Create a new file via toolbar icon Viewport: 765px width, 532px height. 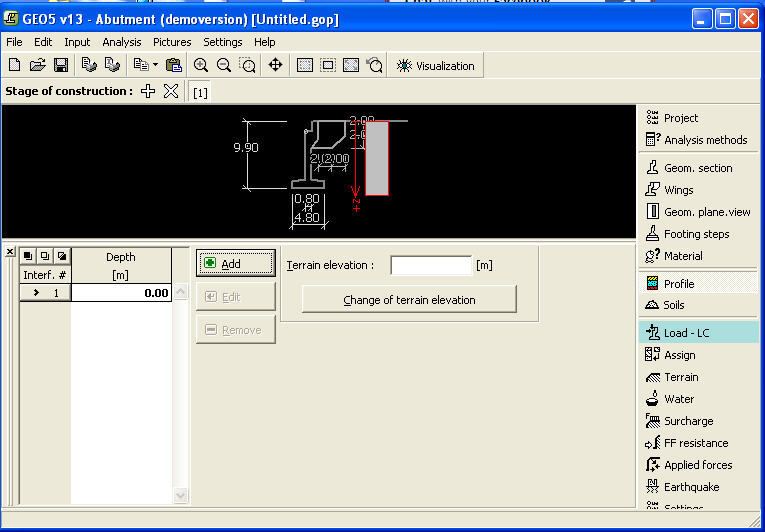pyautogui.click(x=15, y=65)
